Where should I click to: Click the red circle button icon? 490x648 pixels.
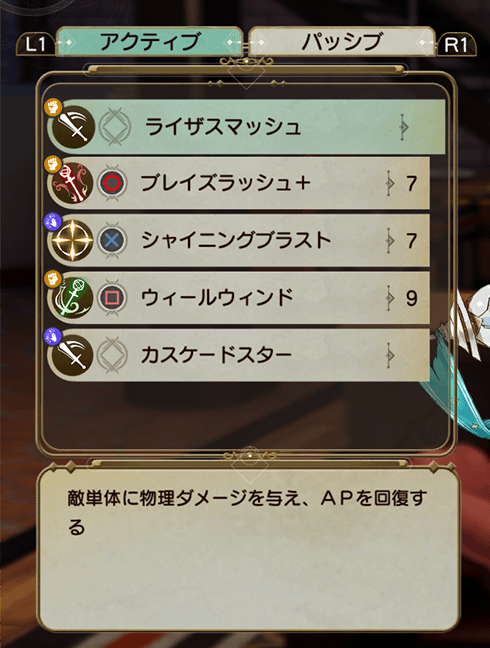click(x=112, y=183)
